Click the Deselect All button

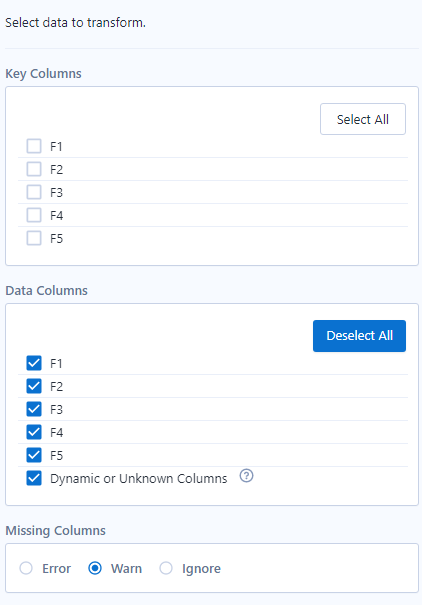(x=359, y=336)
